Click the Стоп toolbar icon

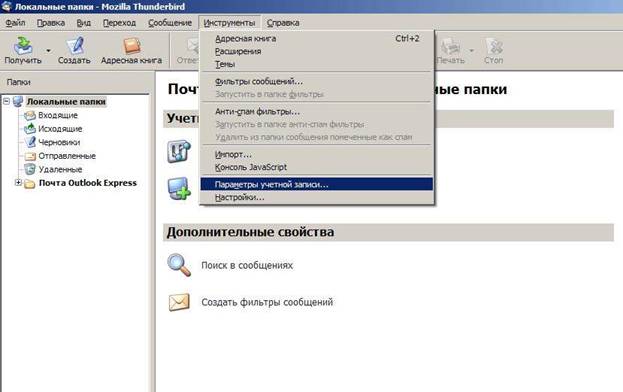coord(494,45)
